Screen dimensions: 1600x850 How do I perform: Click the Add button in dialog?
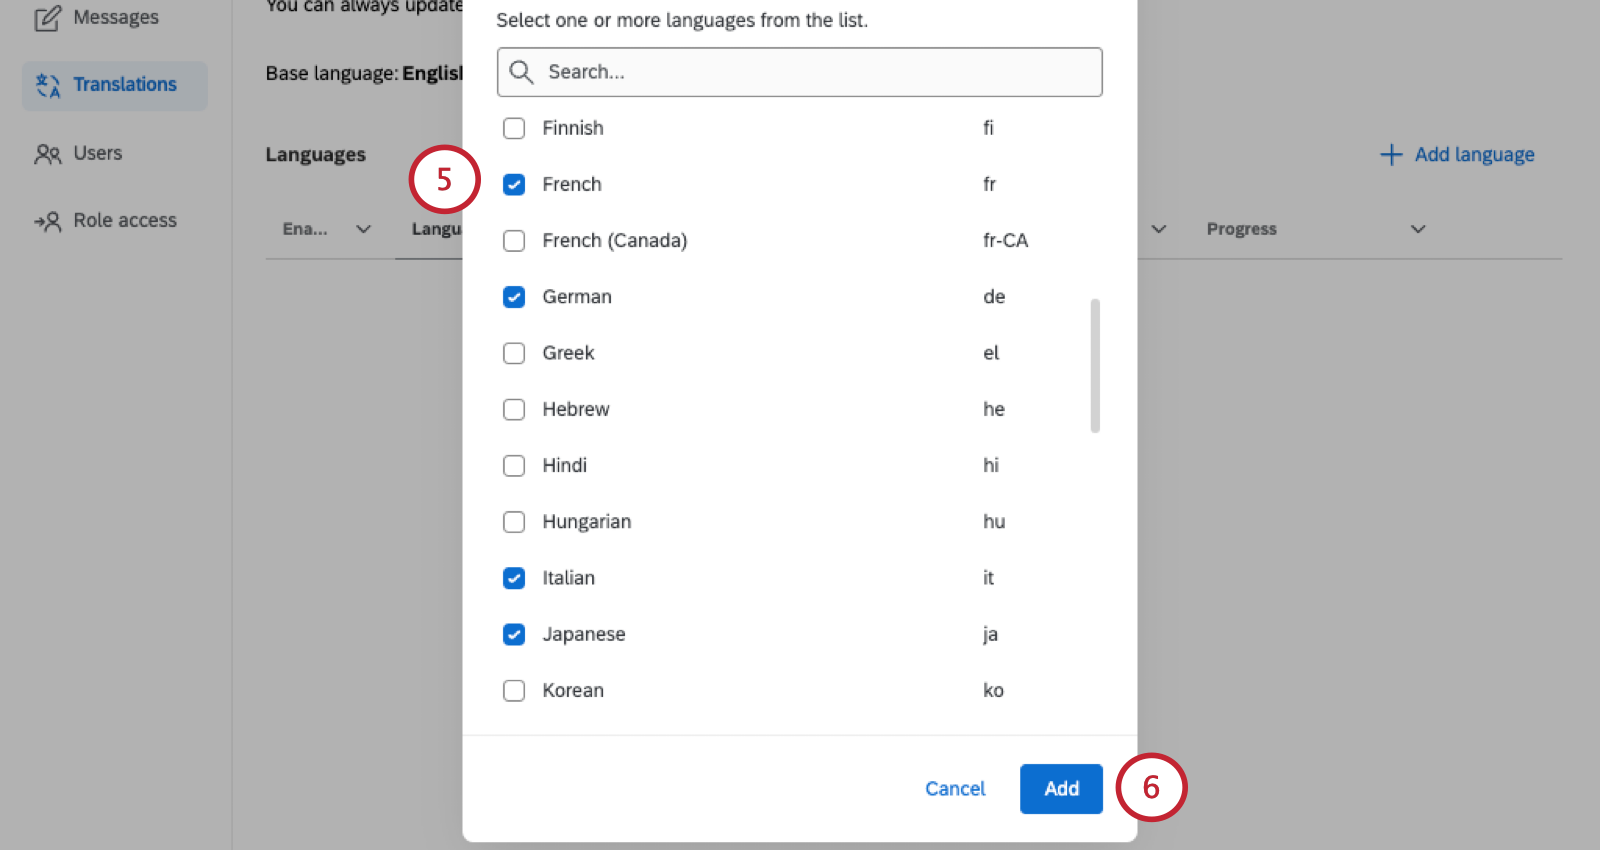1061,789
